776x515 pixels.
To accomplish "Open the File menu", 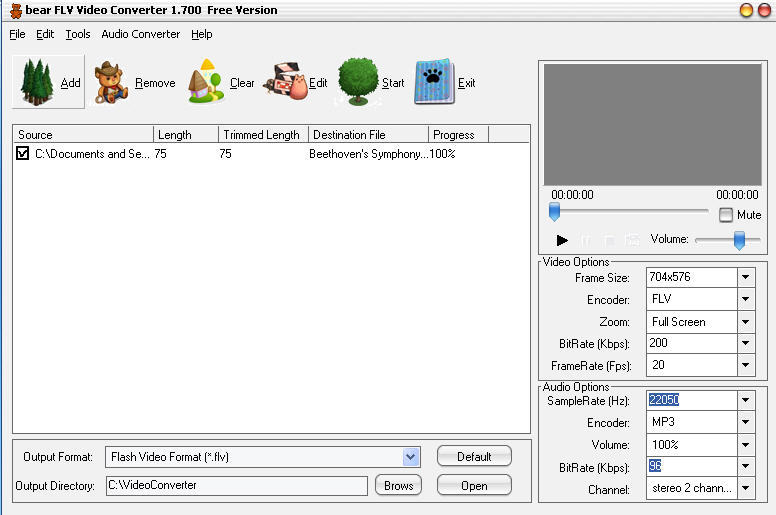I will pos(17,34).
